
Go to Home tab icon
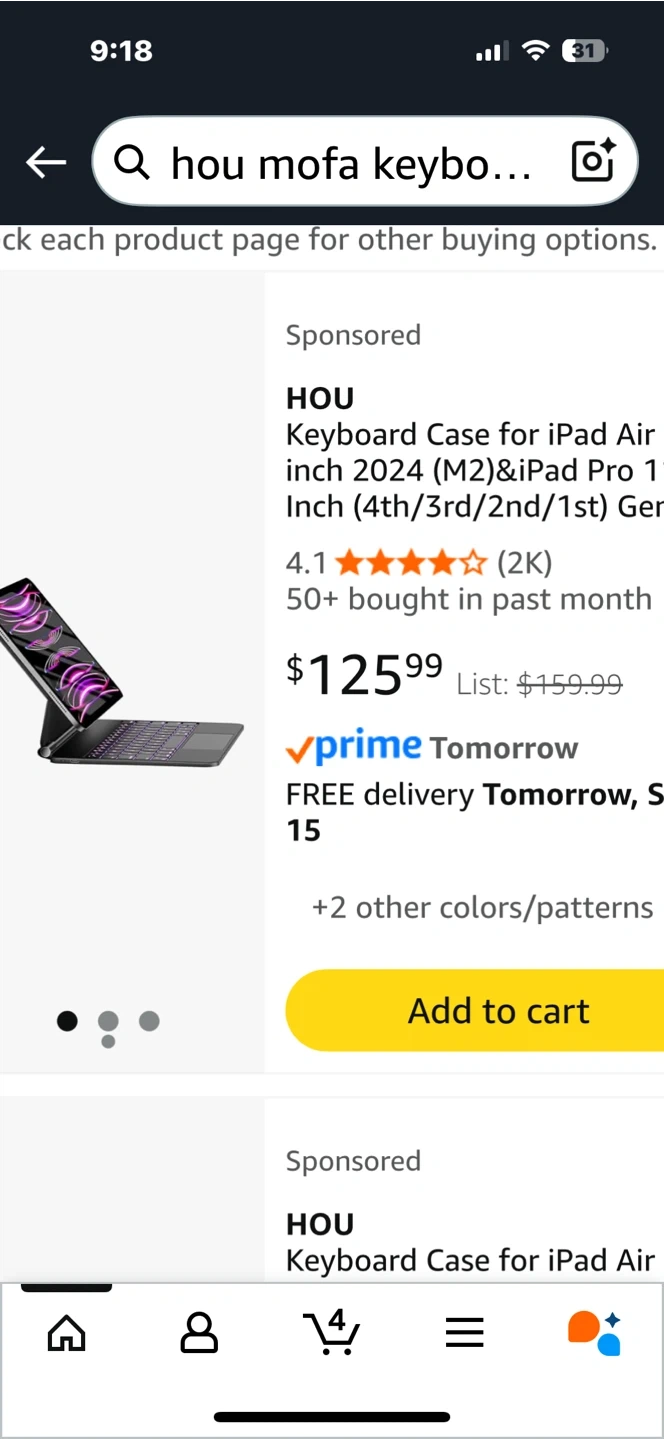[x=67, y=1332]
